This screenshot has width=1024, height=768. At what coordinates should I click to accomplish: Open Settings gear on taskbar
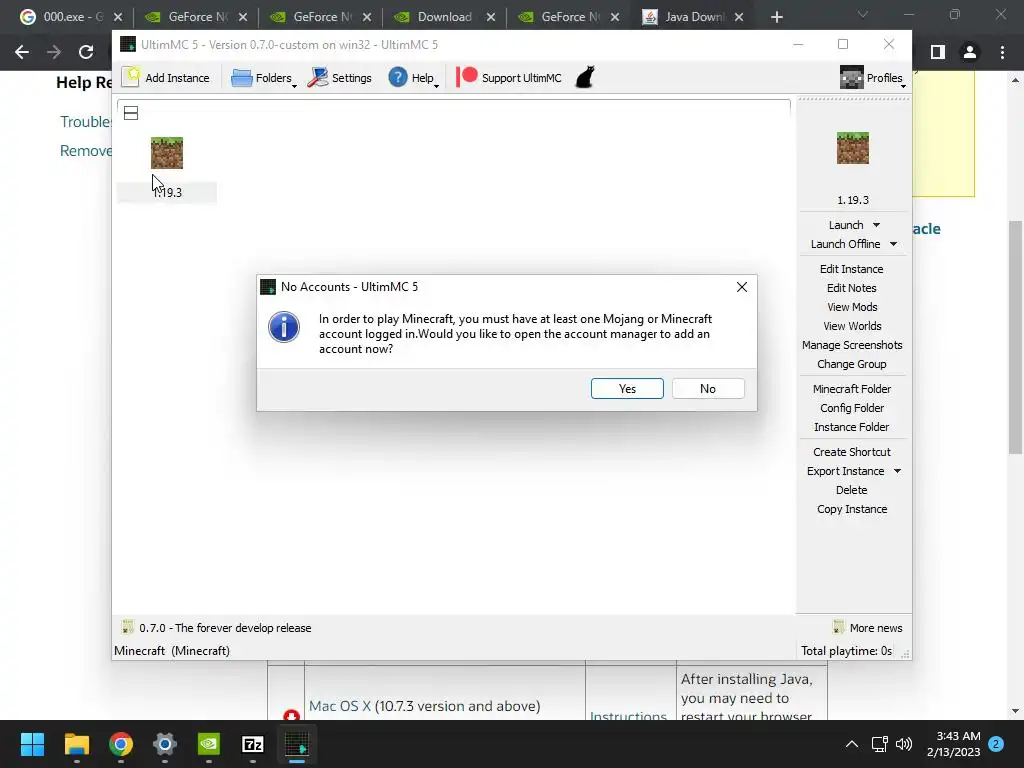[x=165, y=744]
